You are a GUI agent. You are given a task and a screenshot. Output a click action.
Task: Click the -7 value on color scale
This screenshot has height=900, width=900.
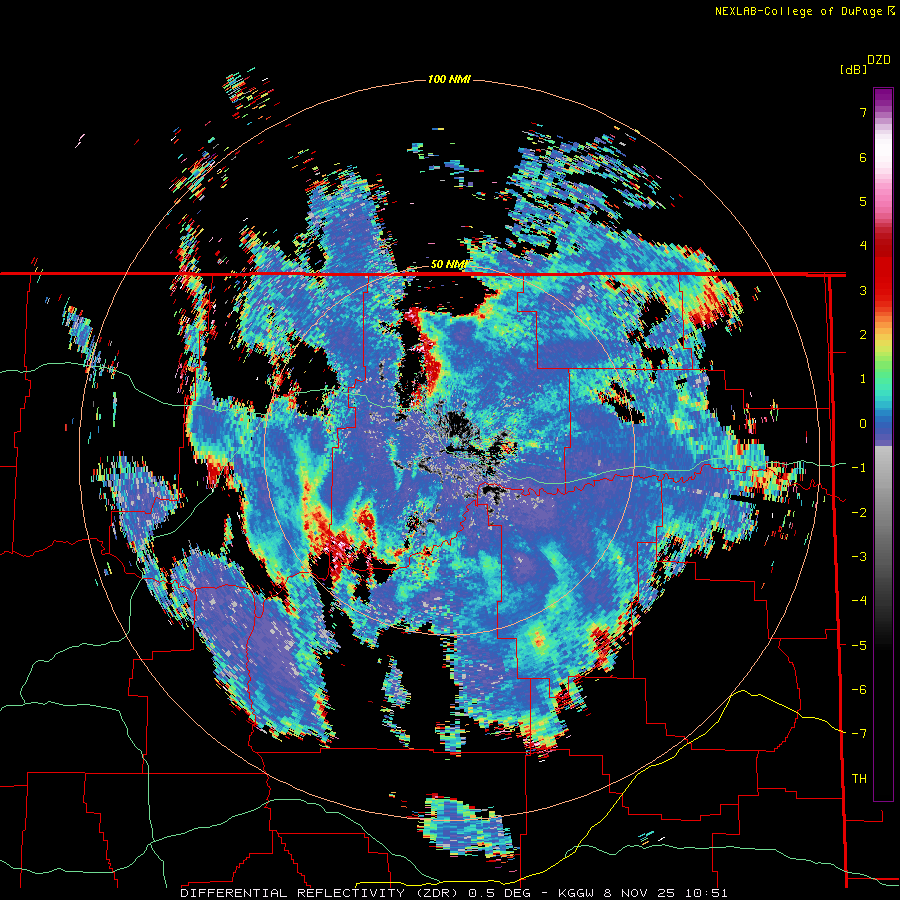click(859, 734)
